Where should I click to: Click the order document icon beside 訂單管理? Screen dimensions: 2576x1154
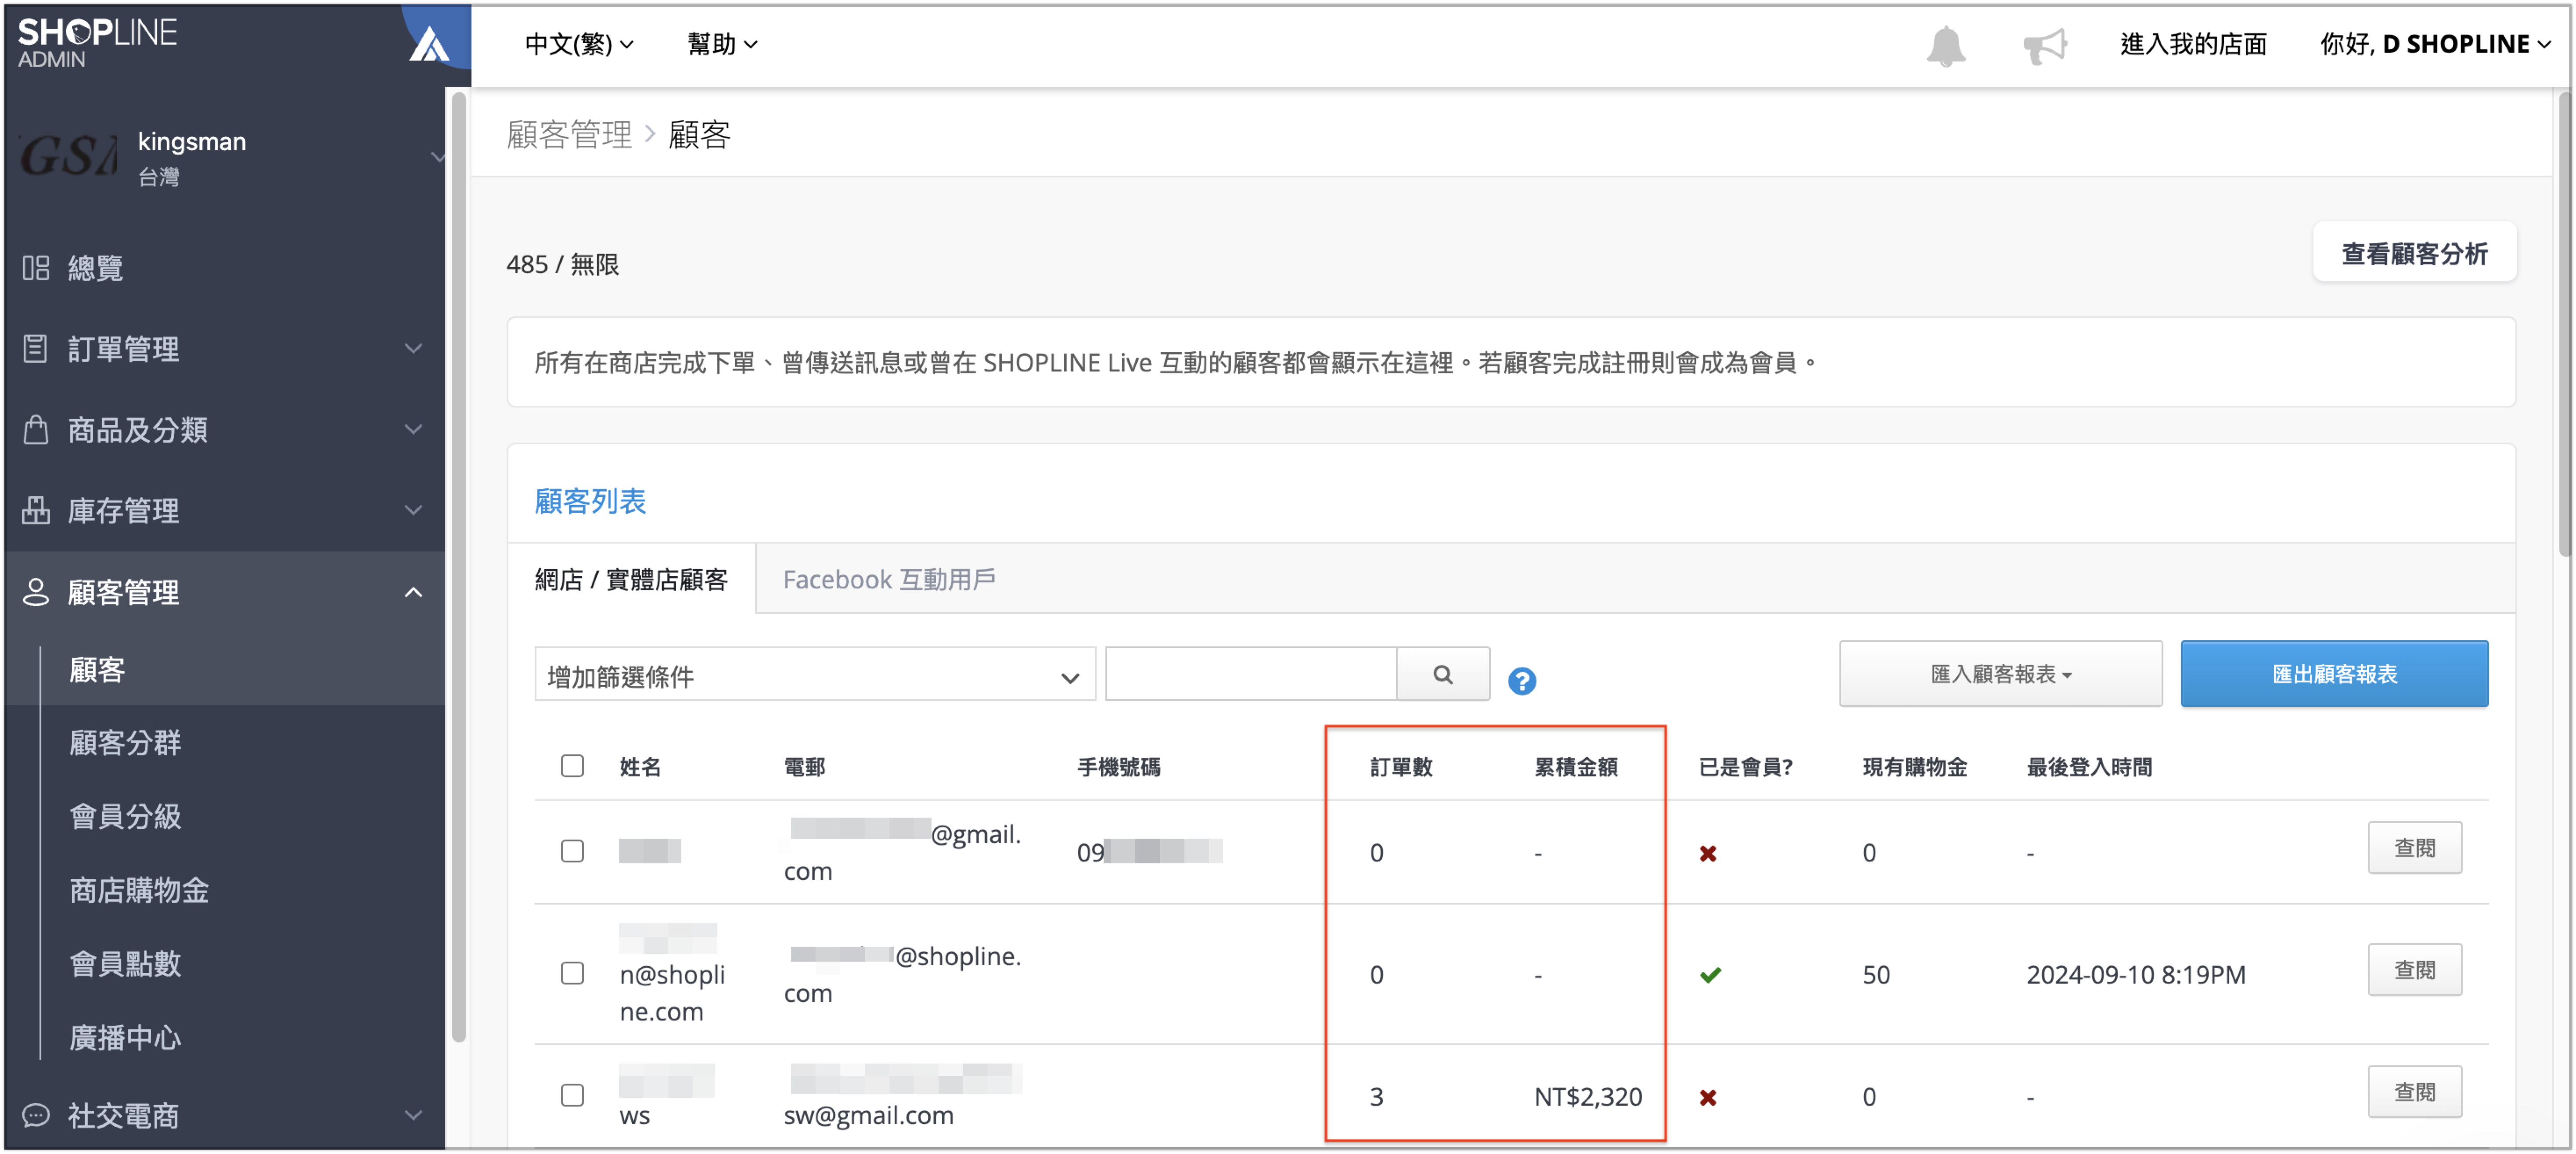[36, 349]
